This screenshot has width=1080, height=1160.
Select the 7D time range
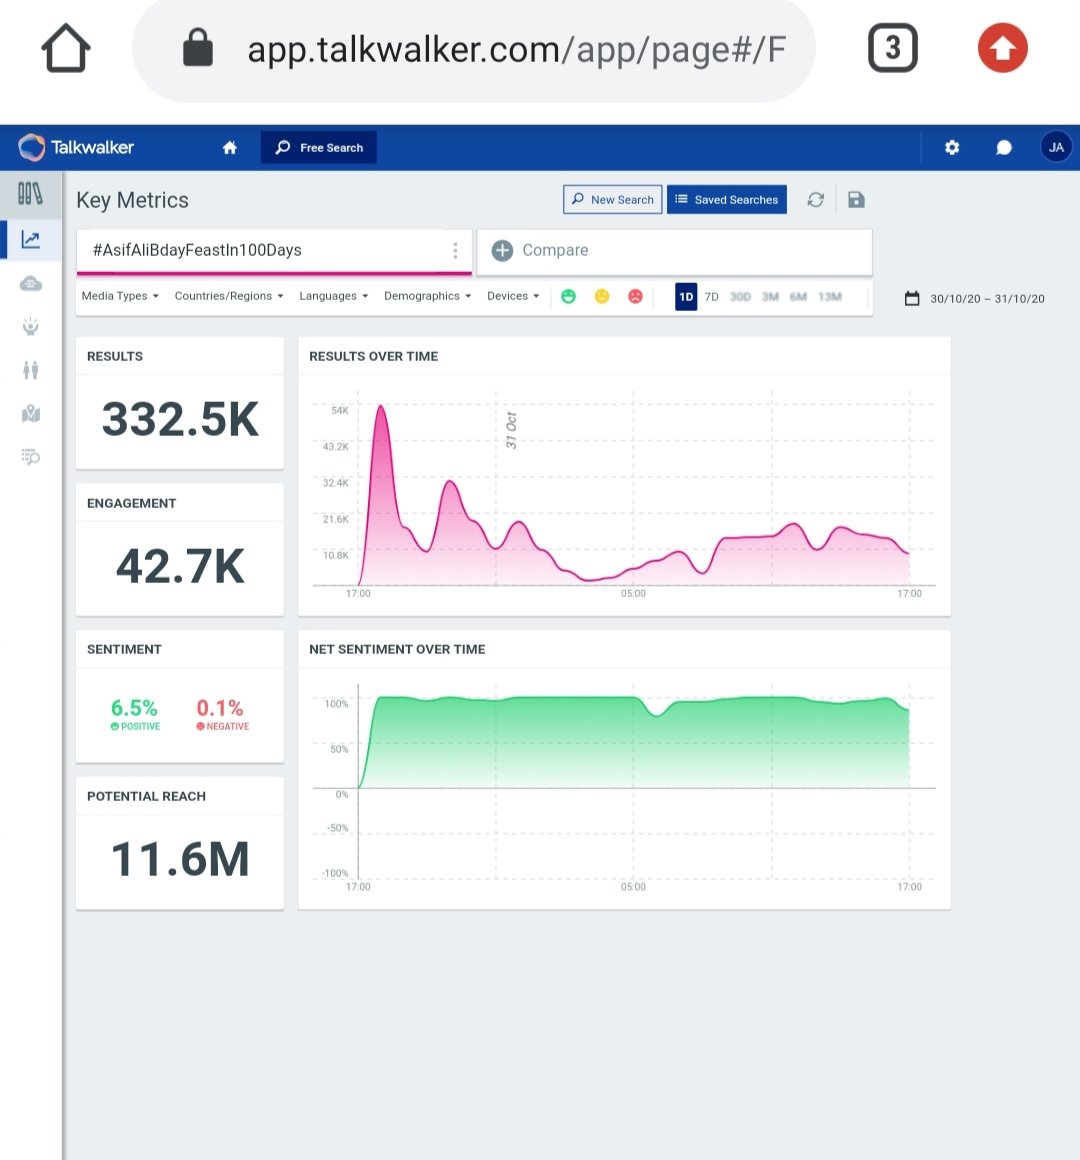(712, 297)
